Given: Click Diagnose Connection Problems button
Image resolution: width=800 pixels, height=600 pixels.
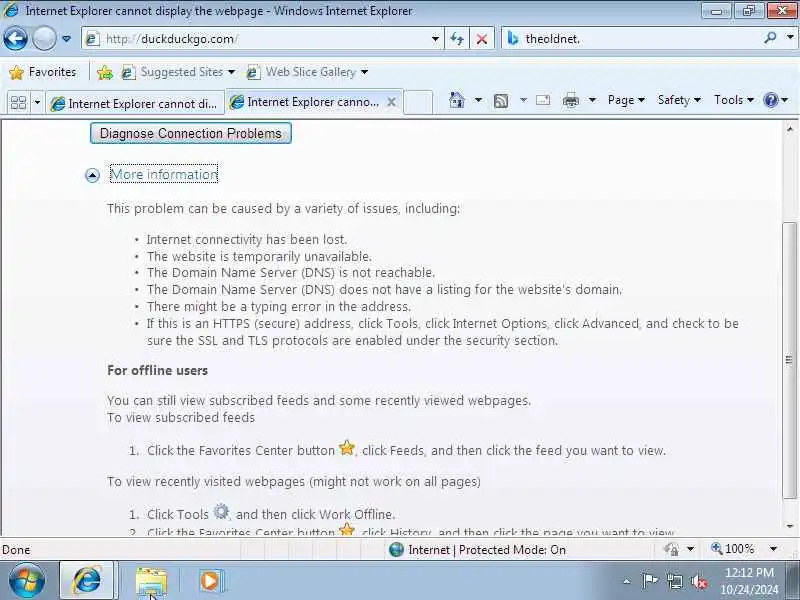Looking at the screenshot, I should tap(191, 133).
